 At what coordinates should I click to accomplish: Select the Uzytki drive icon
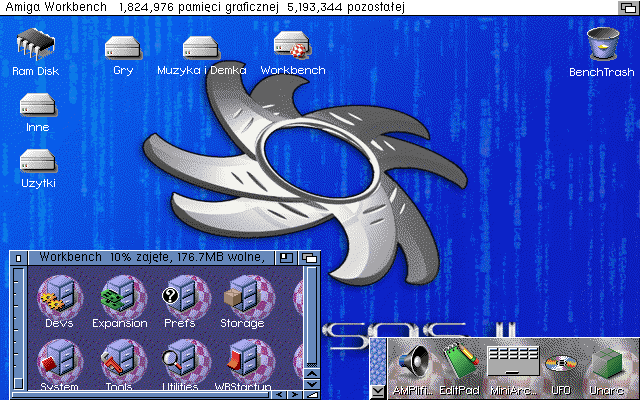(37, 160)
